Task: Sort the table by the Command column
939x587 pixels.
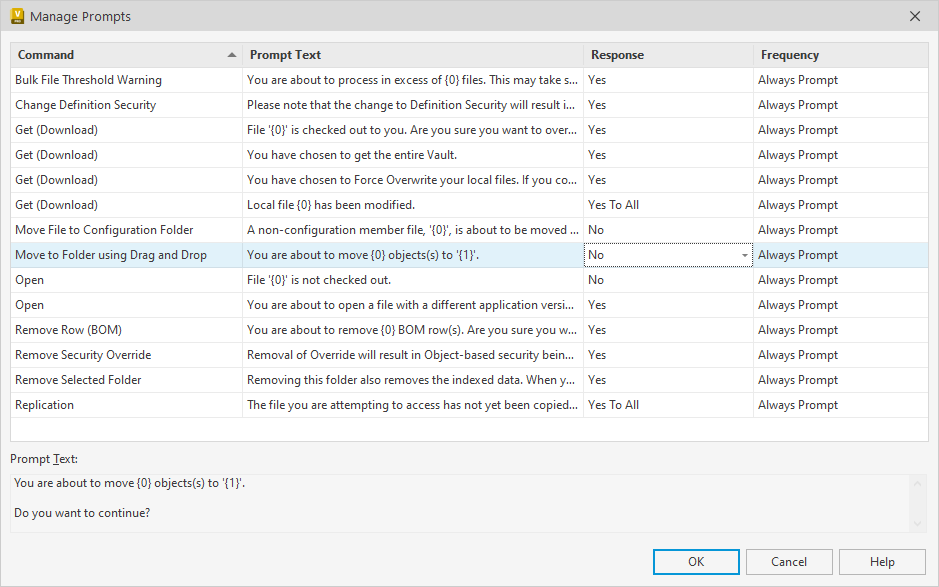Action: 120,55
